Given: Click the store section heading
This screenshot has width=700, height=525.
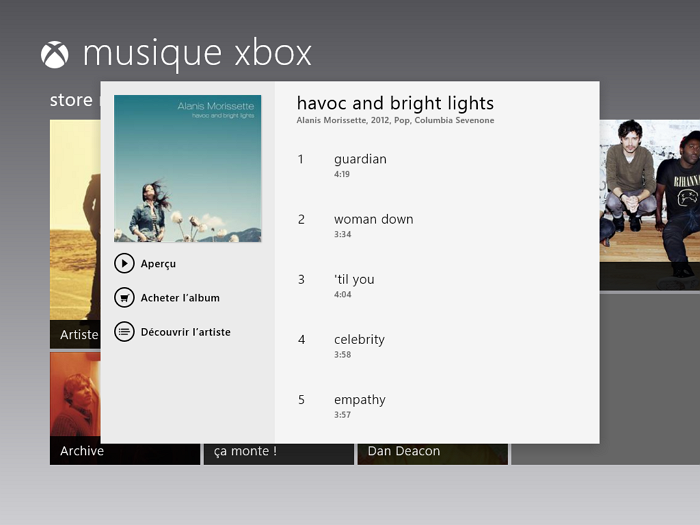Looking at the screenshot, I should tap(70, 100).
